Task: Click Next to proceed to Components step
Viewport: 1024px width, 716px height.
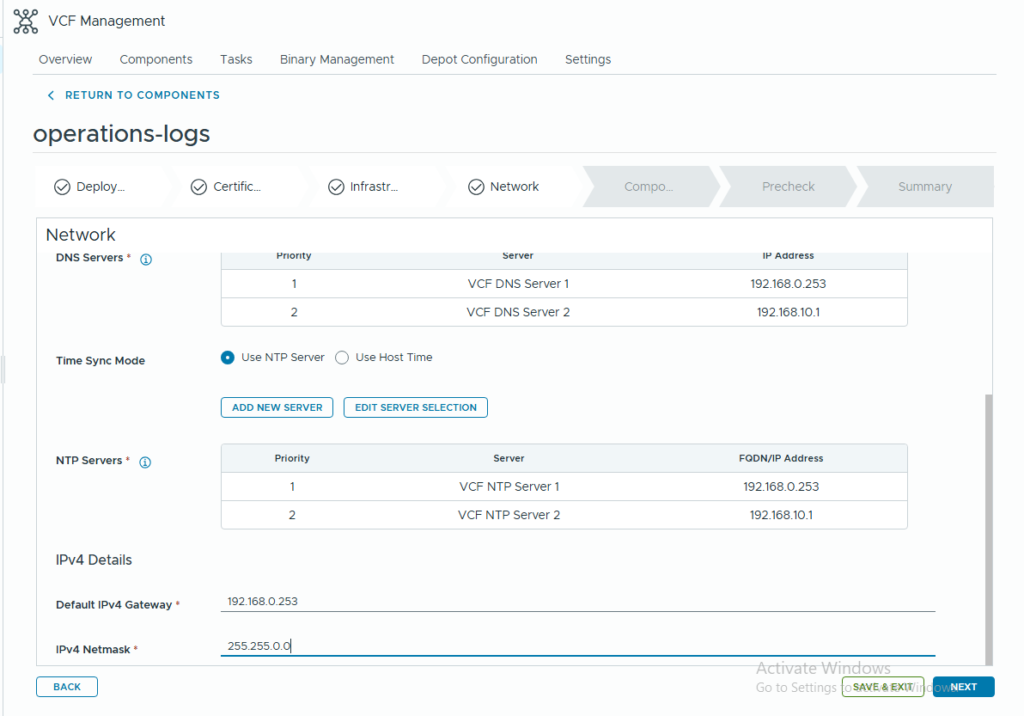Action: (x=963, y=687)
